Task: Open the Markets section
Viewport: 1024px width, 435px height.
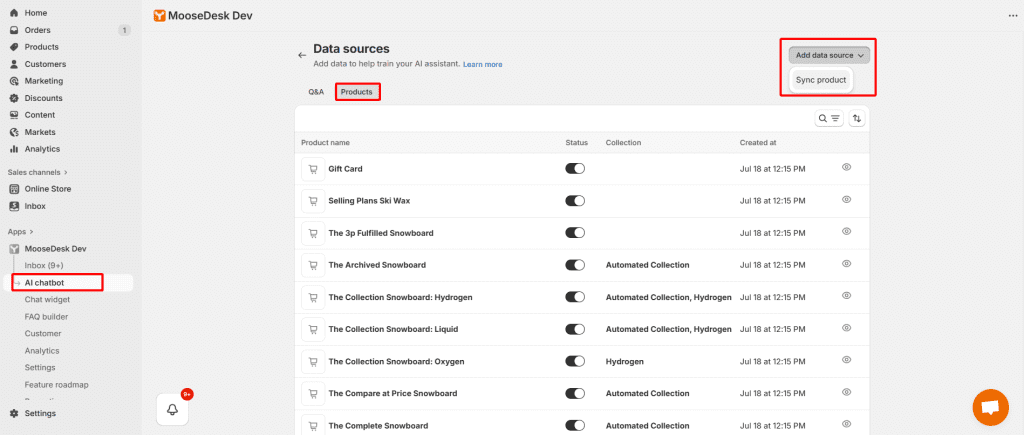Action: click(40, 132)
